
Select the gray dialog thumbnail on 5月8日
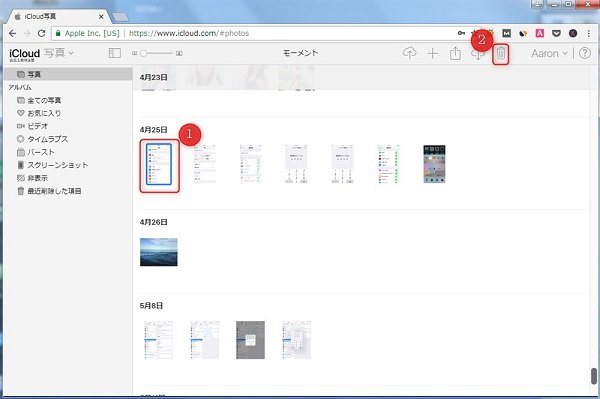click(250, 340)
